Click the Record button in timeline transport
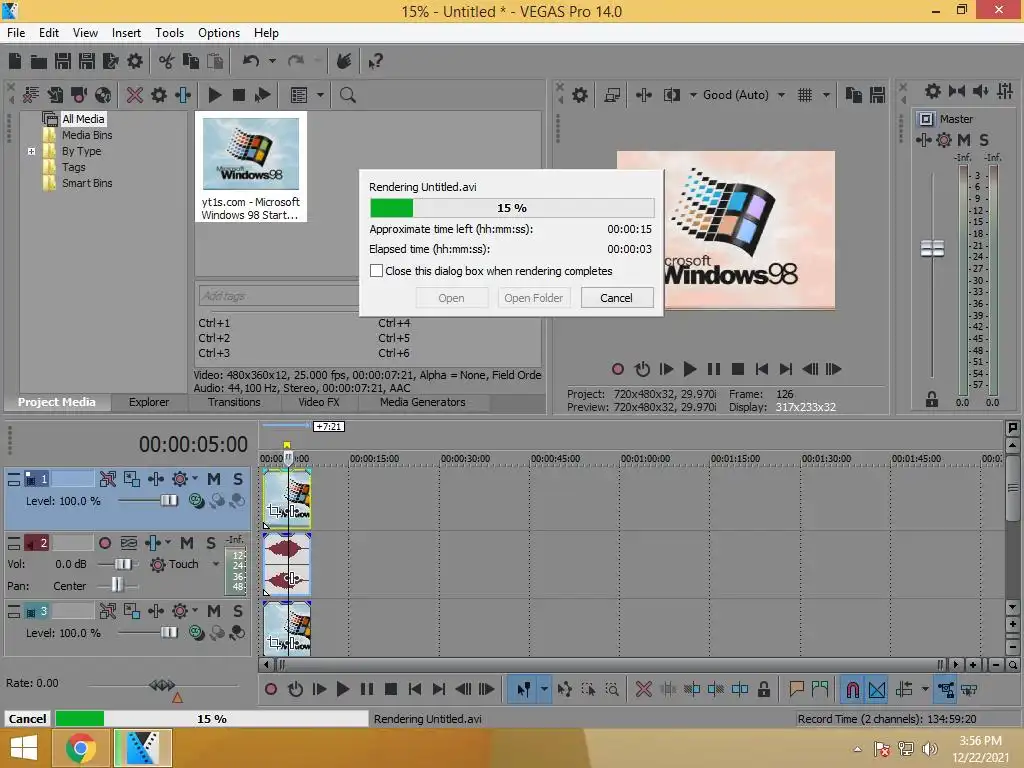 coord(271,689)
